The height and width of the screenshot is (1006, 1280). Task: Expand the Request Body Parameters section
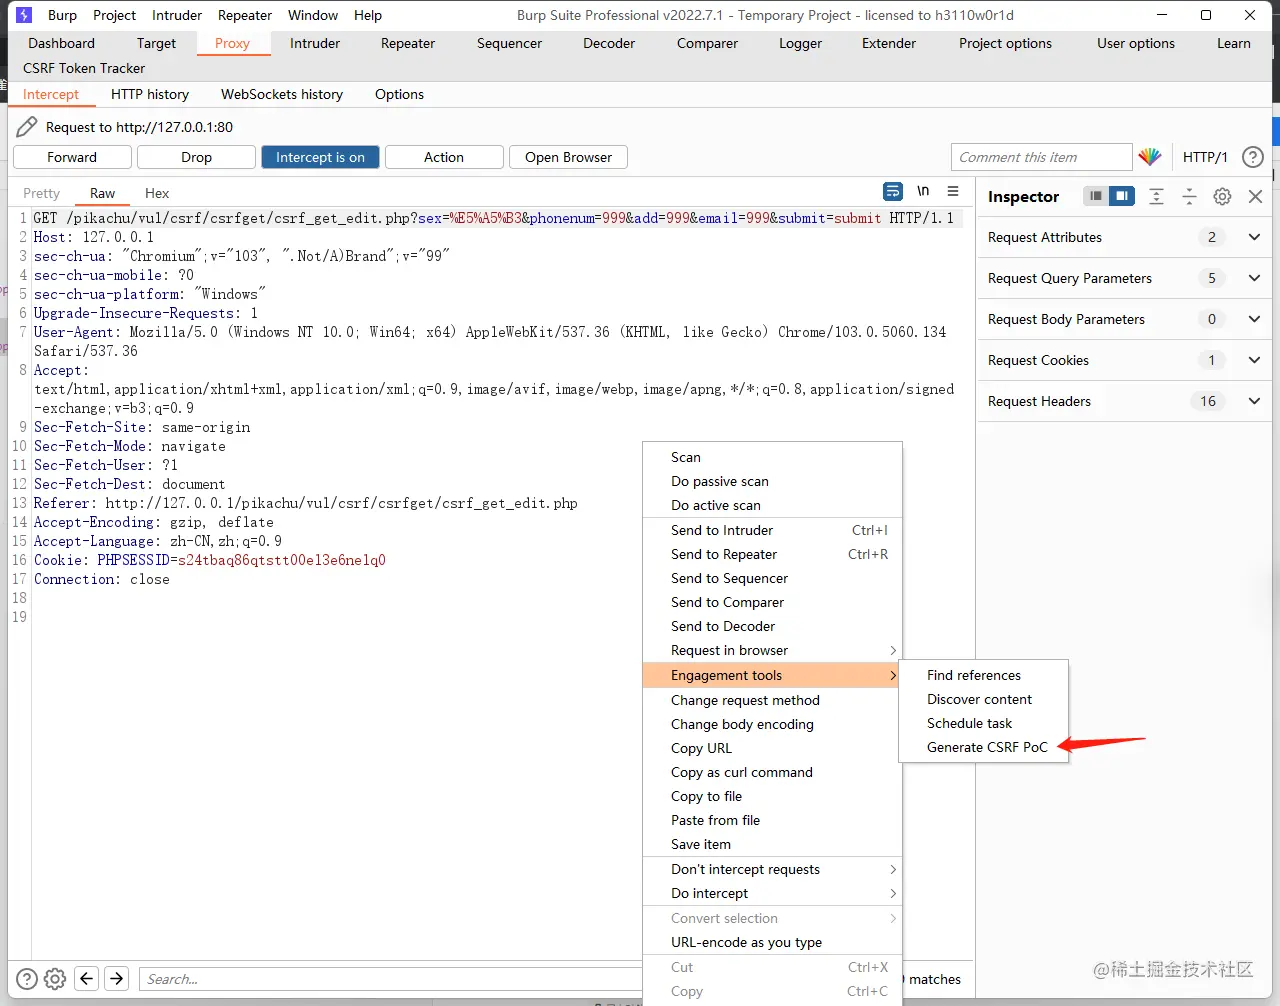pos(1254,319)
